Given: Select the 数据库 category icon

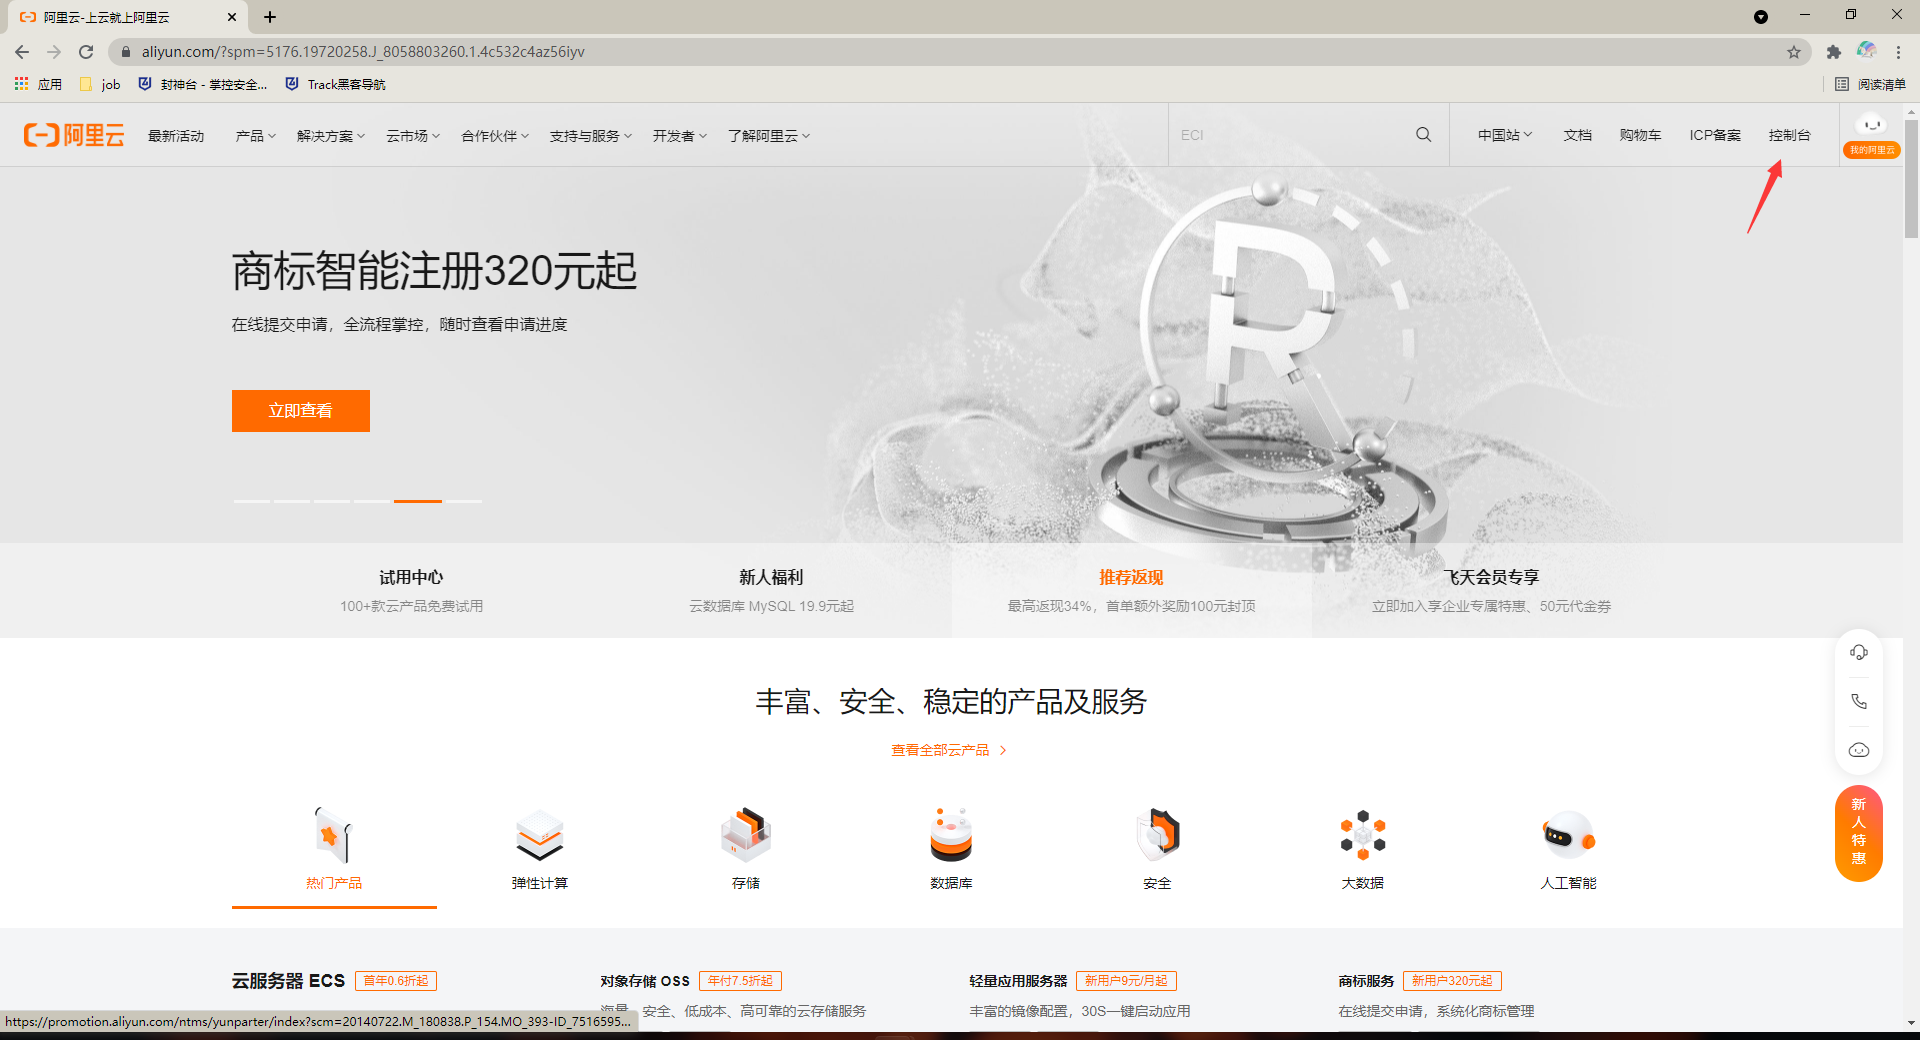Looking at the screenshot, I should click(x=951, y=834).
